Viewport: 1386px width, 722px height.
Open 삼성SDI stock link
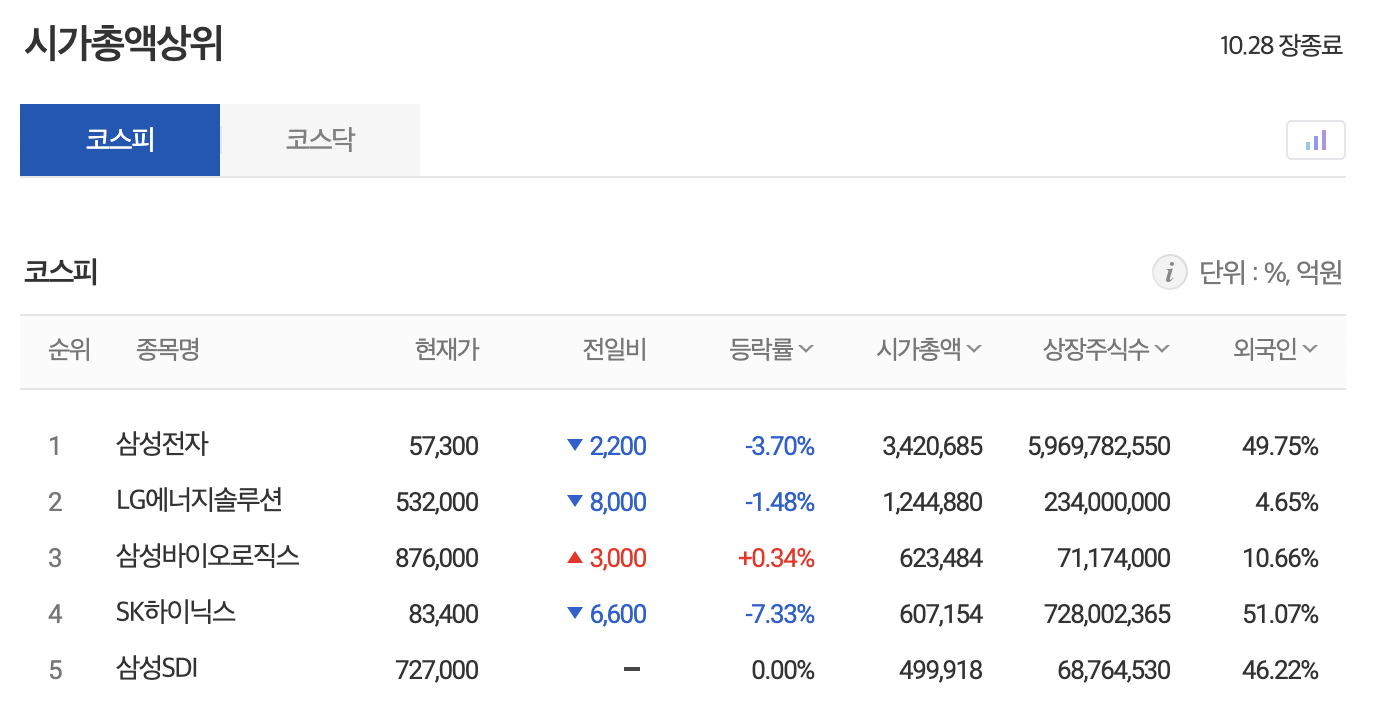[x=157, y=668]
